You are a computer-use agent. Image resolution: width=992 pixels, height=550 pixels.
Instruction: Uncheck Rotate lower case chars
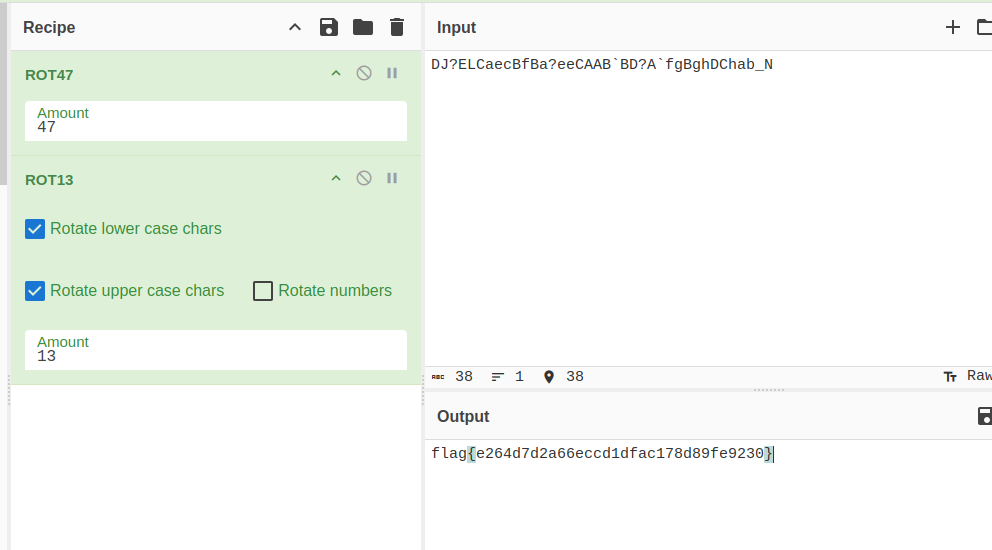(x=35, y=229)
